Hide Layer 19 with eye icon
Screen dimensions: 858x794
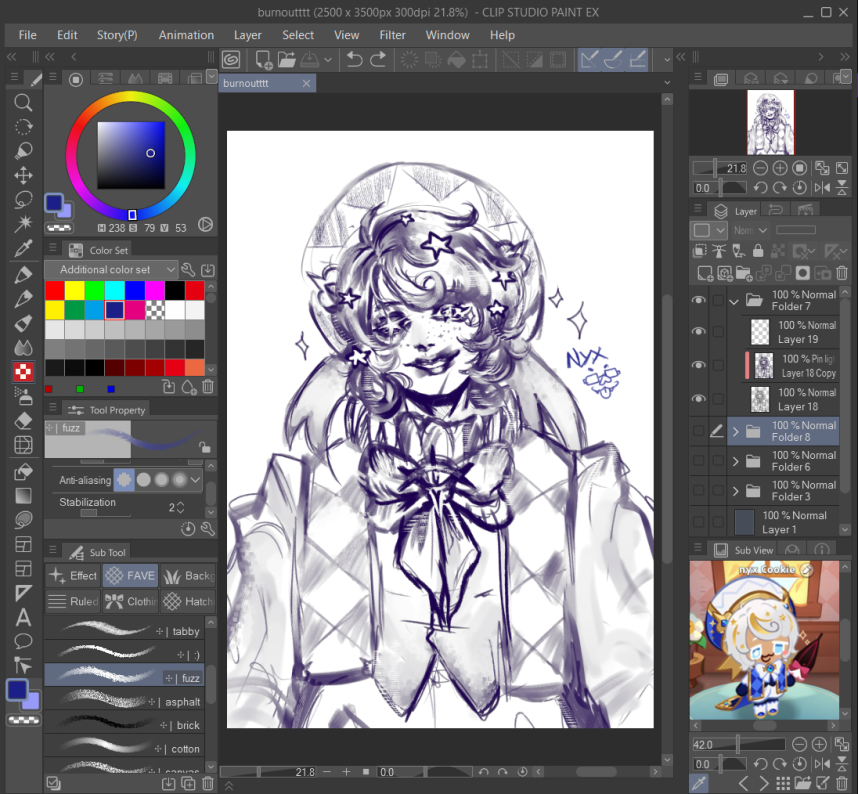coord(699,332)
